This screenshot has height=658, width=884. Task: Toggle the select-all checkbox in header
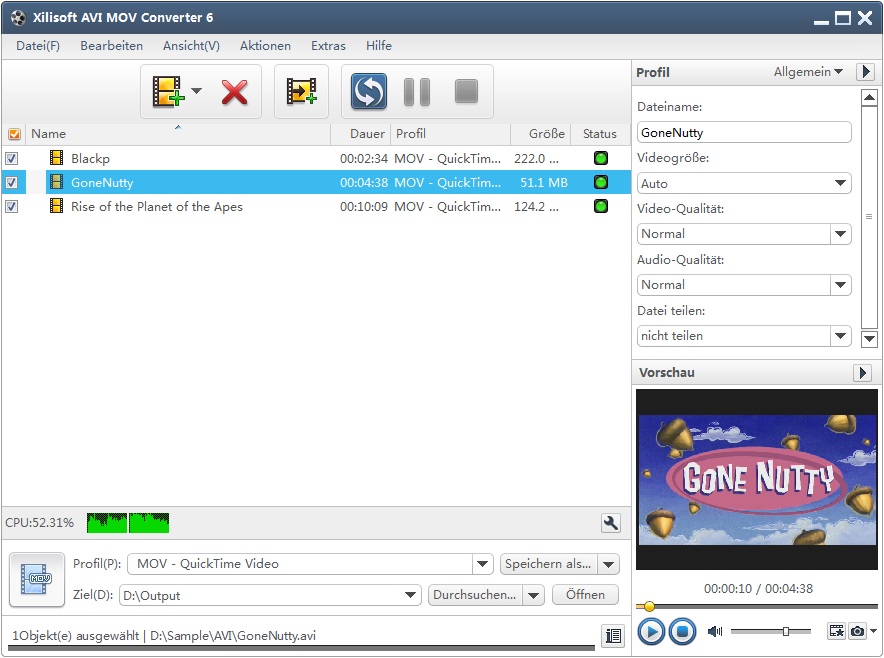pos(14,134)
